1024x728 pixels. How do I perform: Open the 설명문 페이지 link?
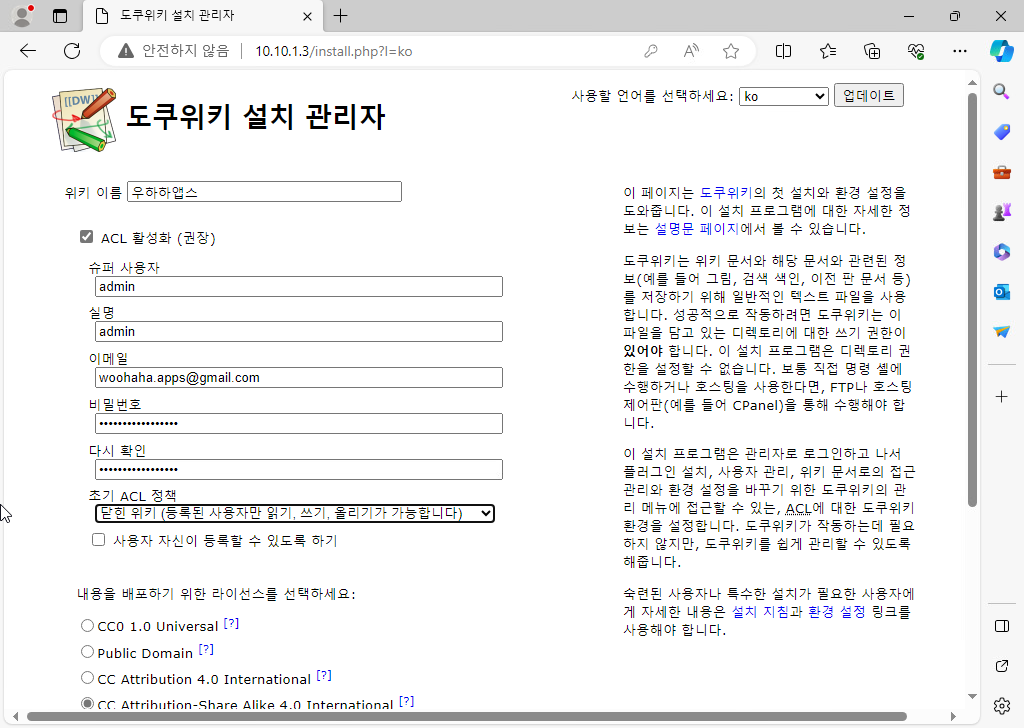[696, 229]
